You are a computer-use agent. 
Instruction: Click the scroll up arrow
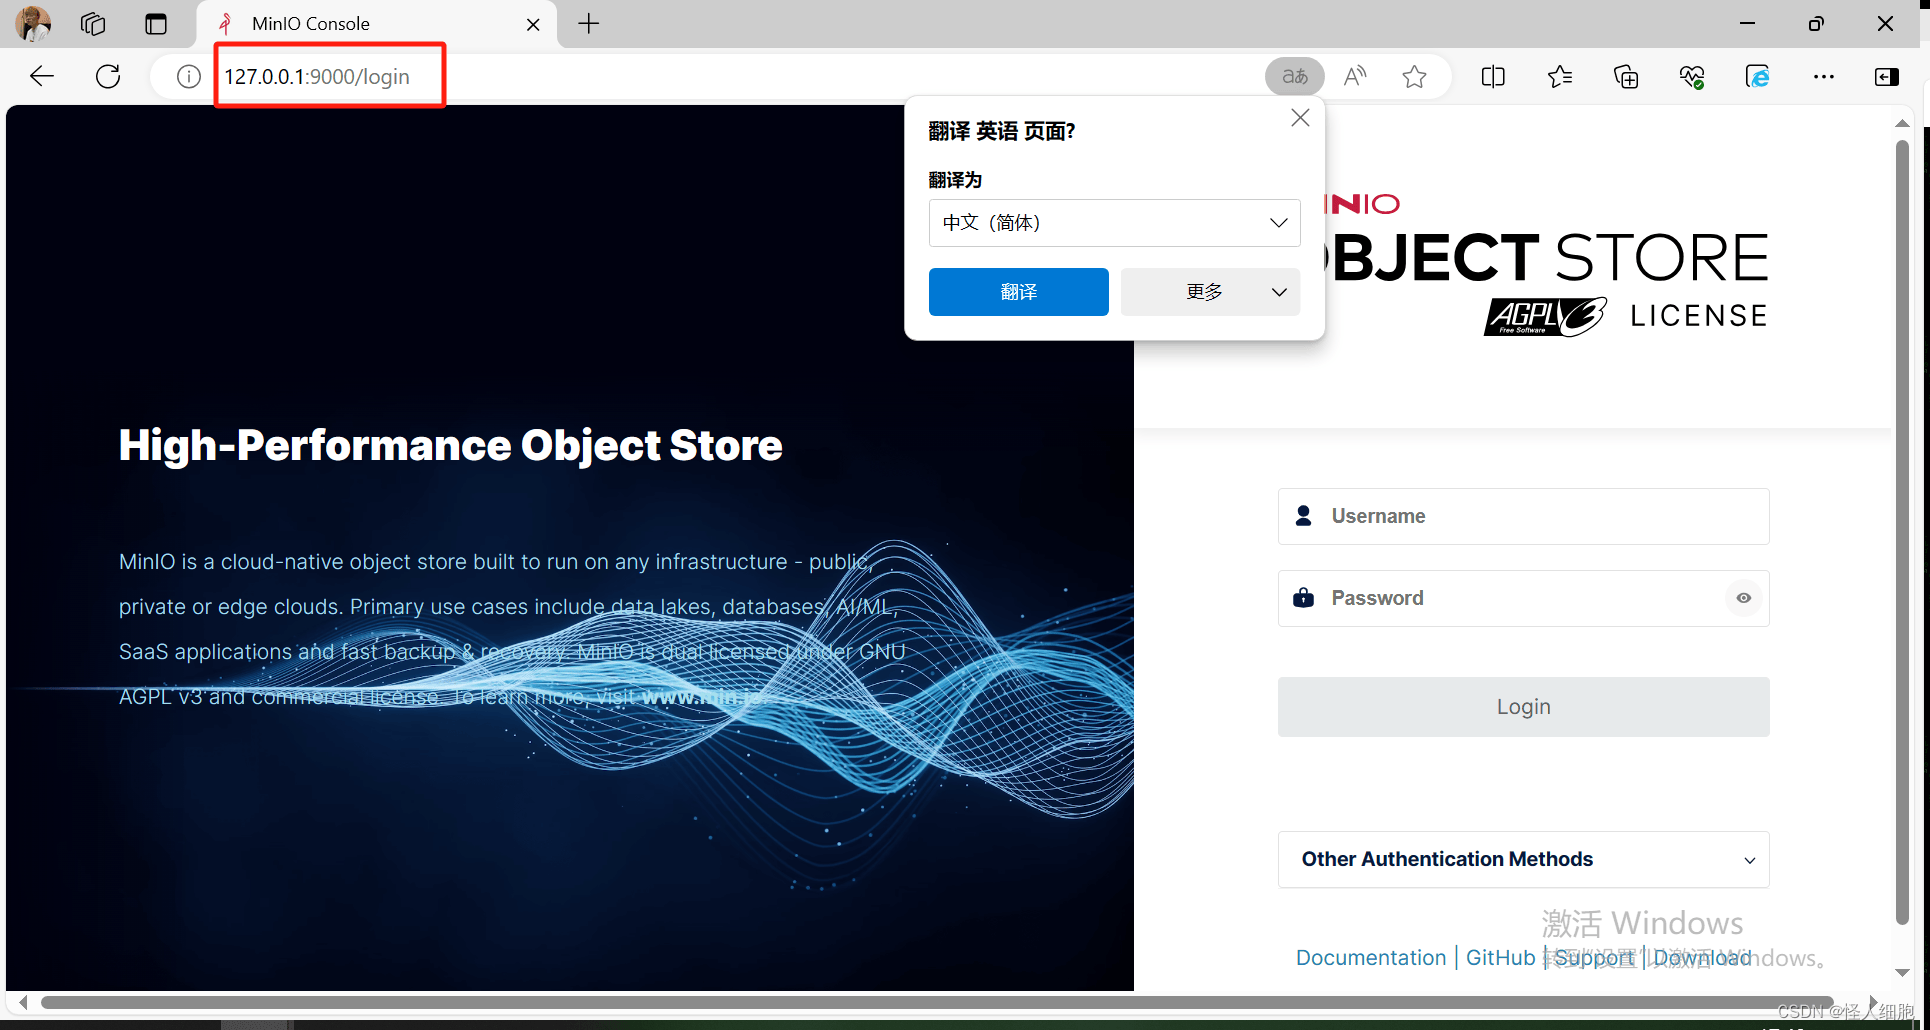[1902, 123]
